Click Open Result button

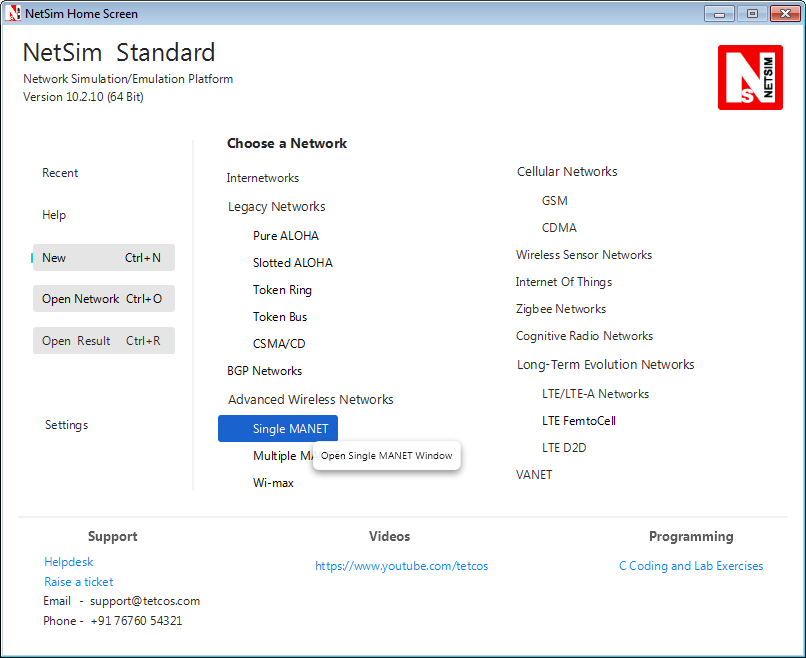tap(104, 341)
